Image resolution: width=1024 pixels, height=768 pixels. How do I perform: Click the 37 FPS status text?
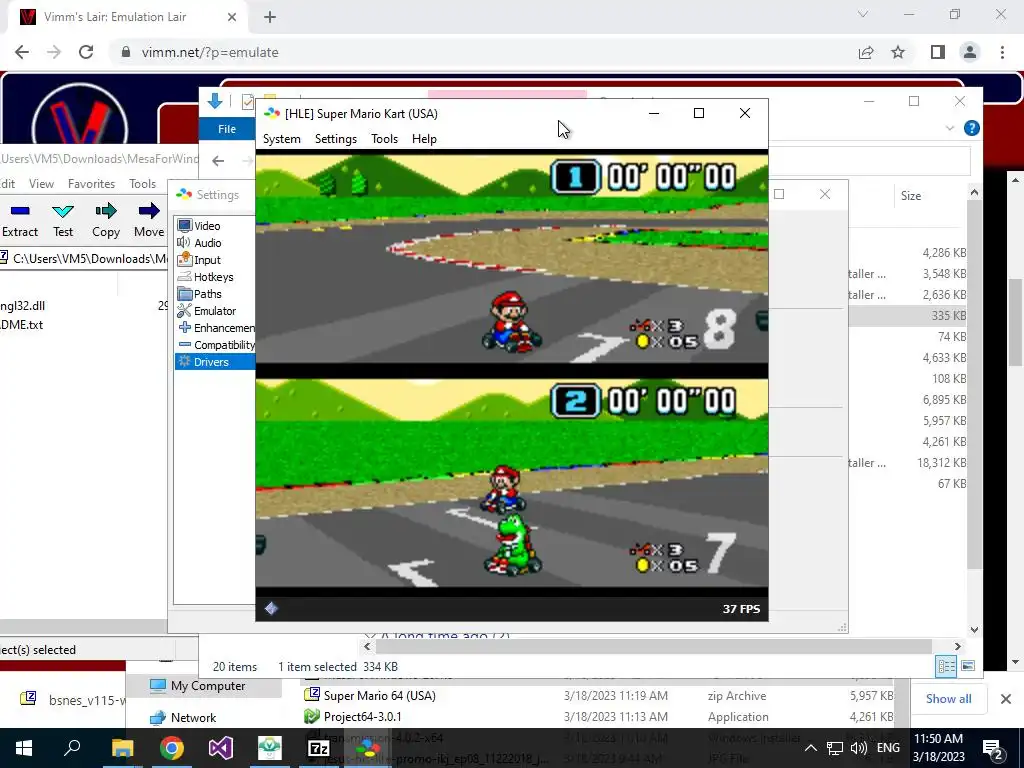click(741, 609)
